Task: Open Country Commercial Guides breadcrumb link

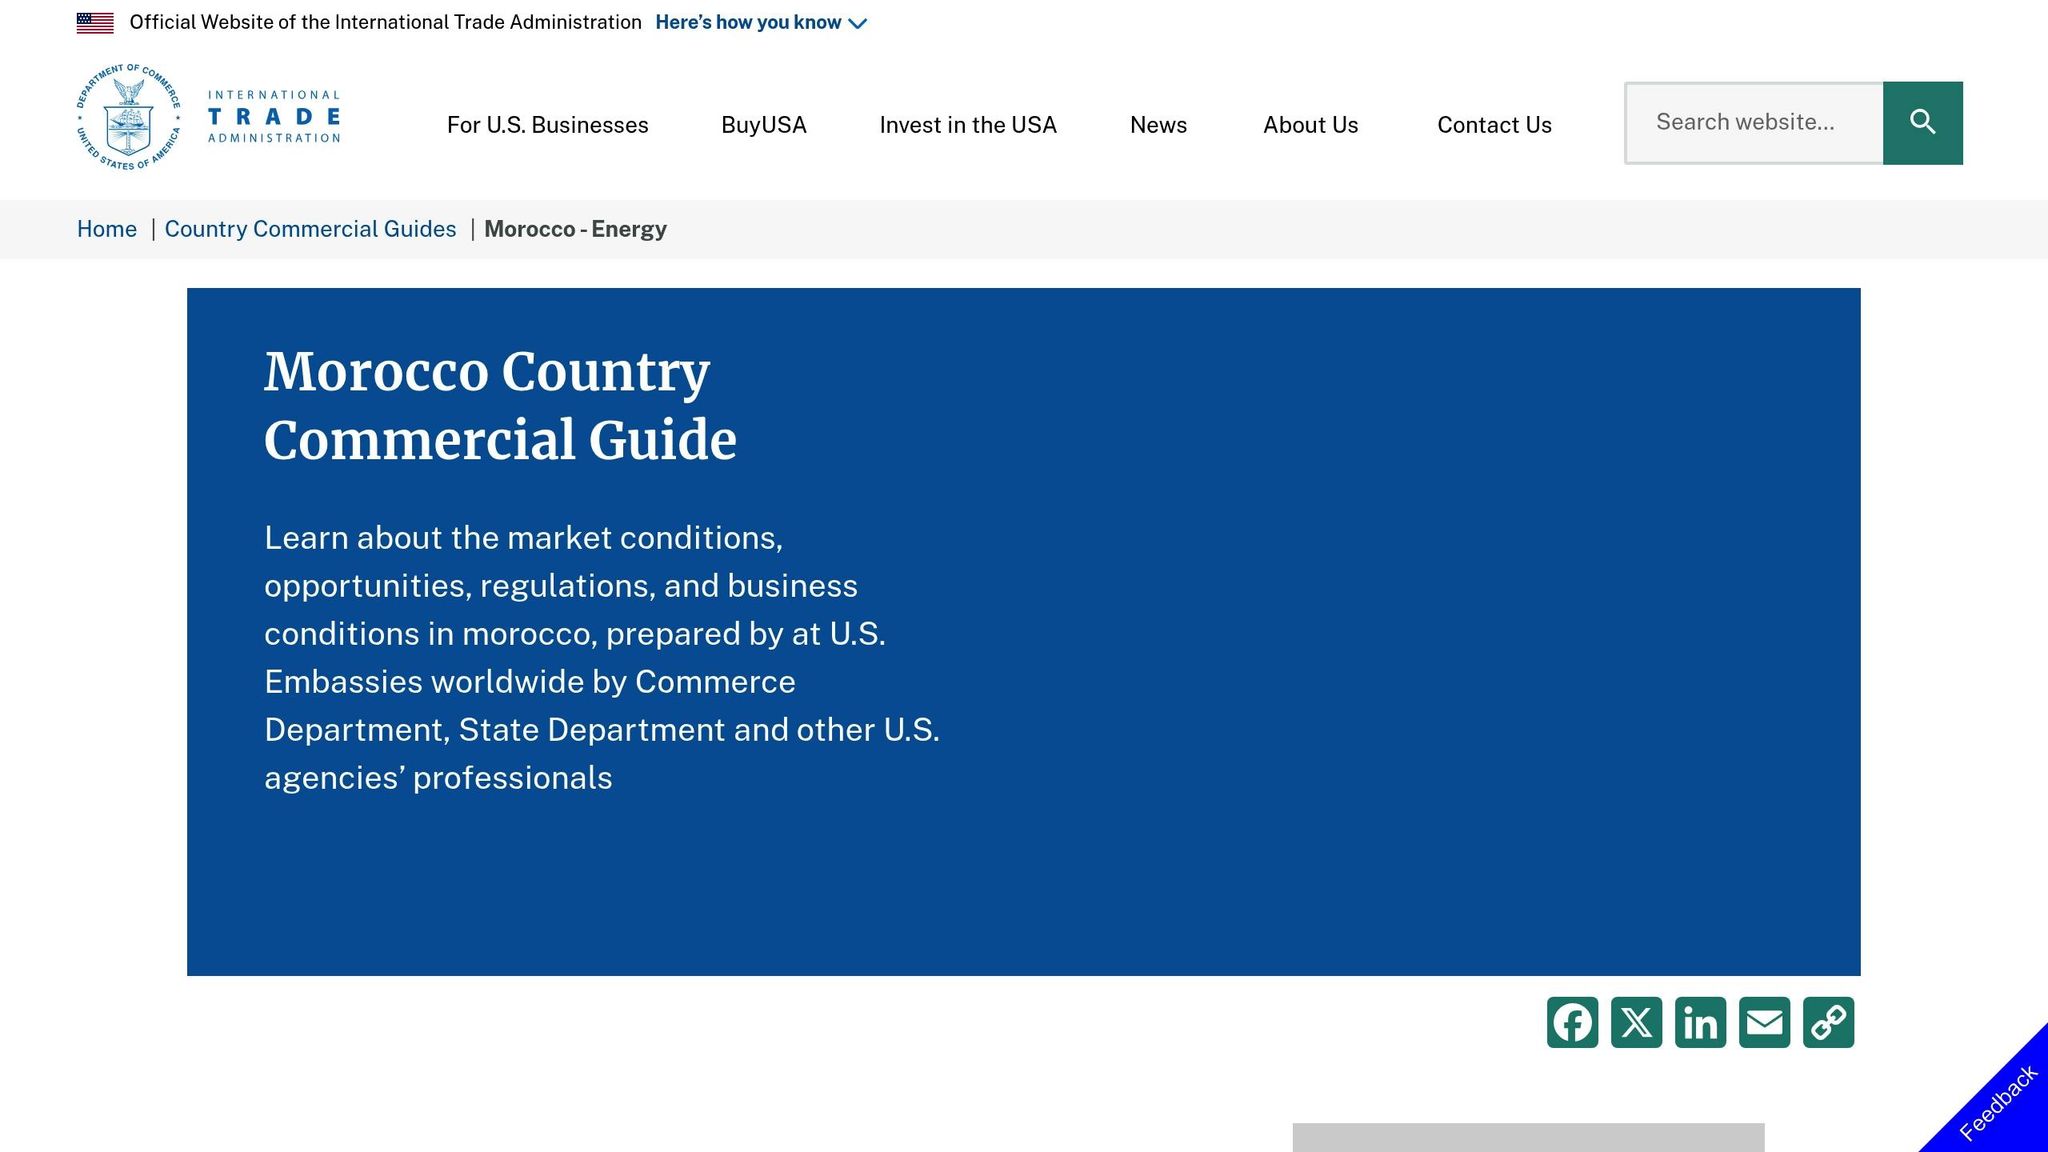Action: click(x=310, y=229)
